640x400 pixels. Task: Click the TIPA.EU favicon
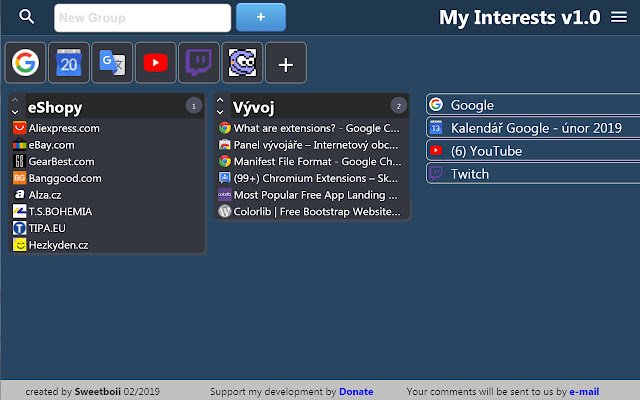coord(19,228)
